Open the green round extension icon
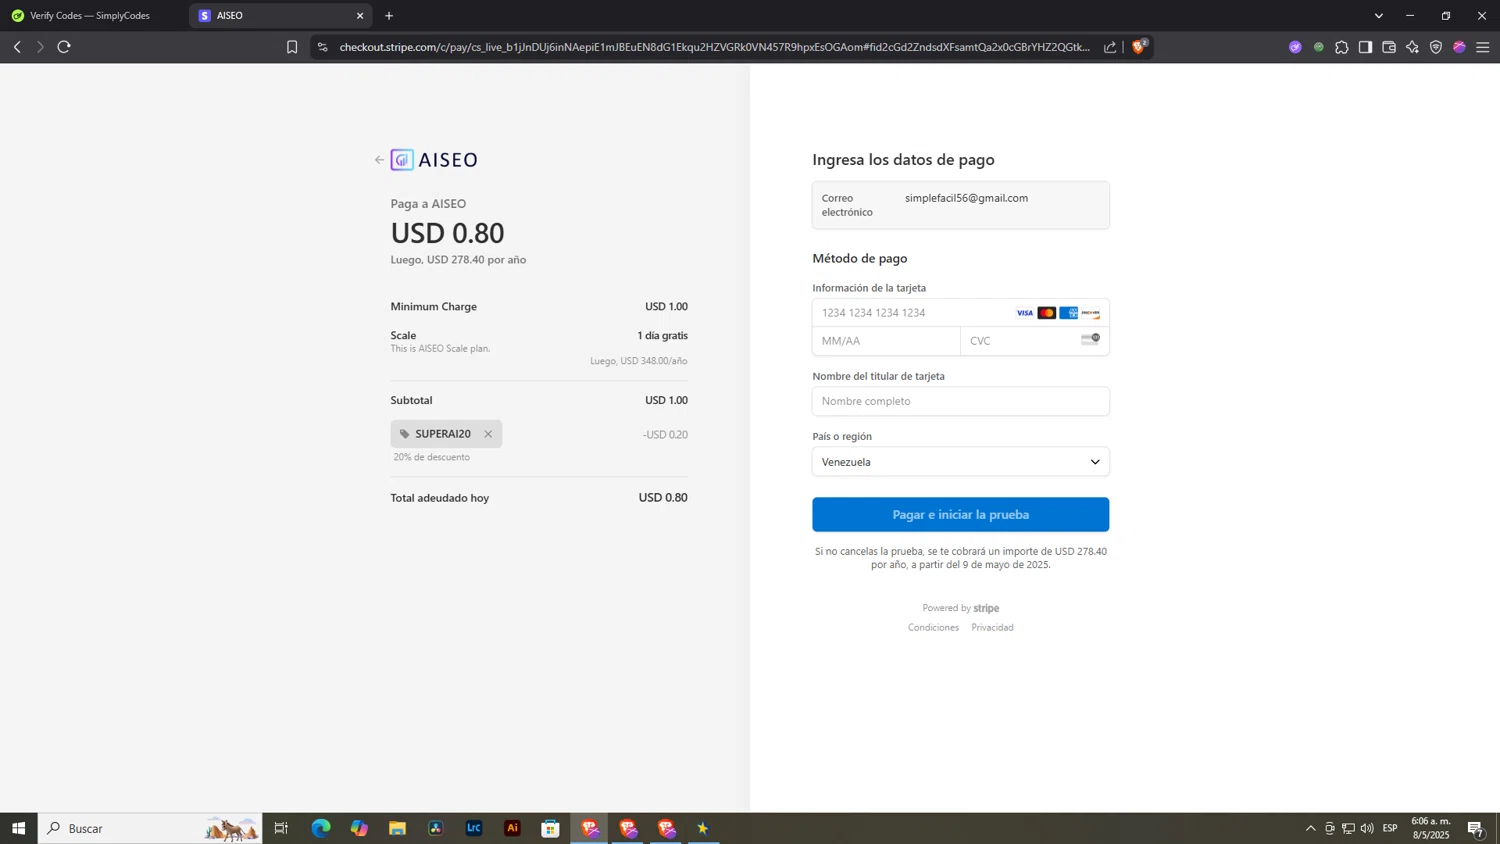 coord(1319,47)
